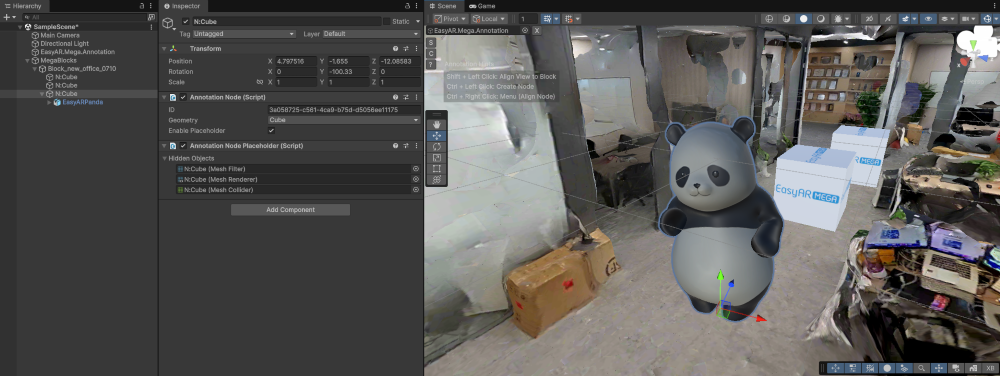Close the EasyAR.Mega.Annotation overlay with X
The height and width of the screenshot is (376, 1000).
click(x=537, y=31)
